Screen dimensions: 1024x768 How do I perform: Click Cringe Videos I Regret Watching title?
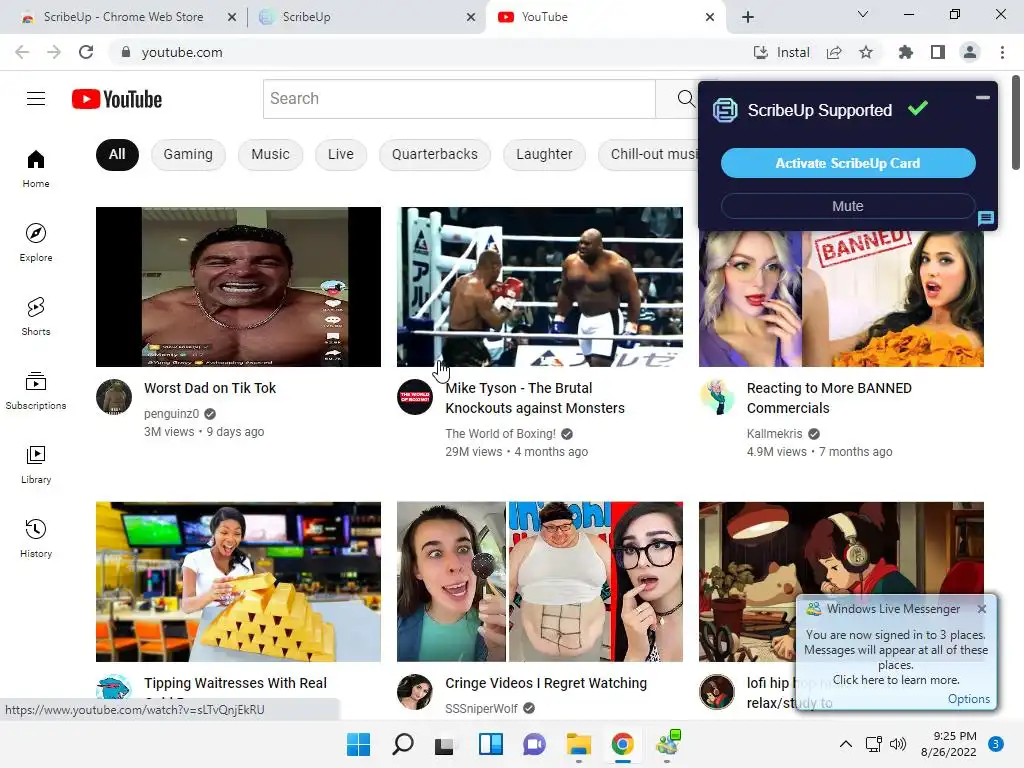[x=546, y=683]
